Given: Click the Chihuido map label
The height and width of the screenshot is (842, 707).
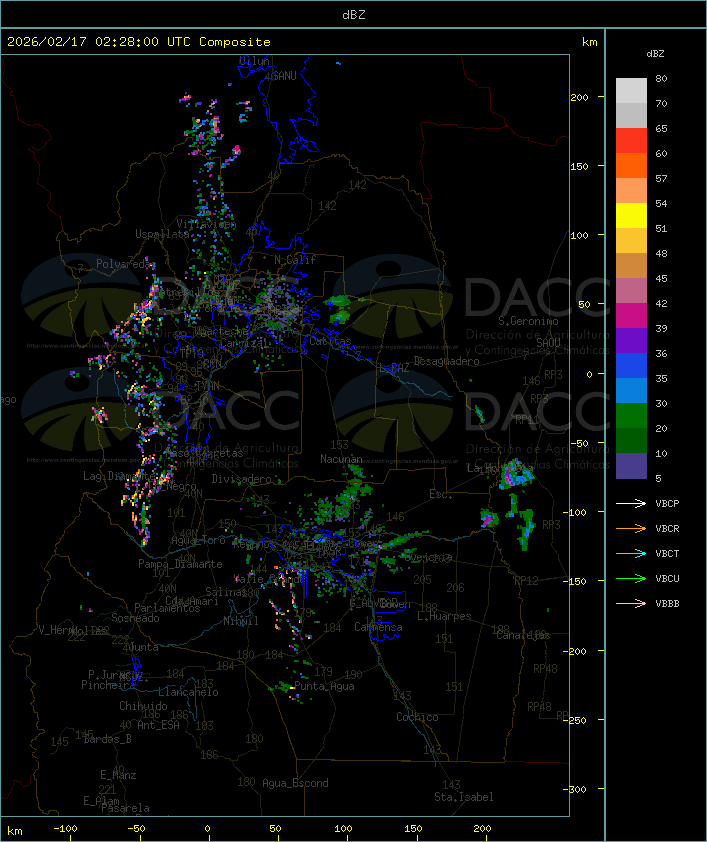Looking at the screenshot, I should 143,706.
